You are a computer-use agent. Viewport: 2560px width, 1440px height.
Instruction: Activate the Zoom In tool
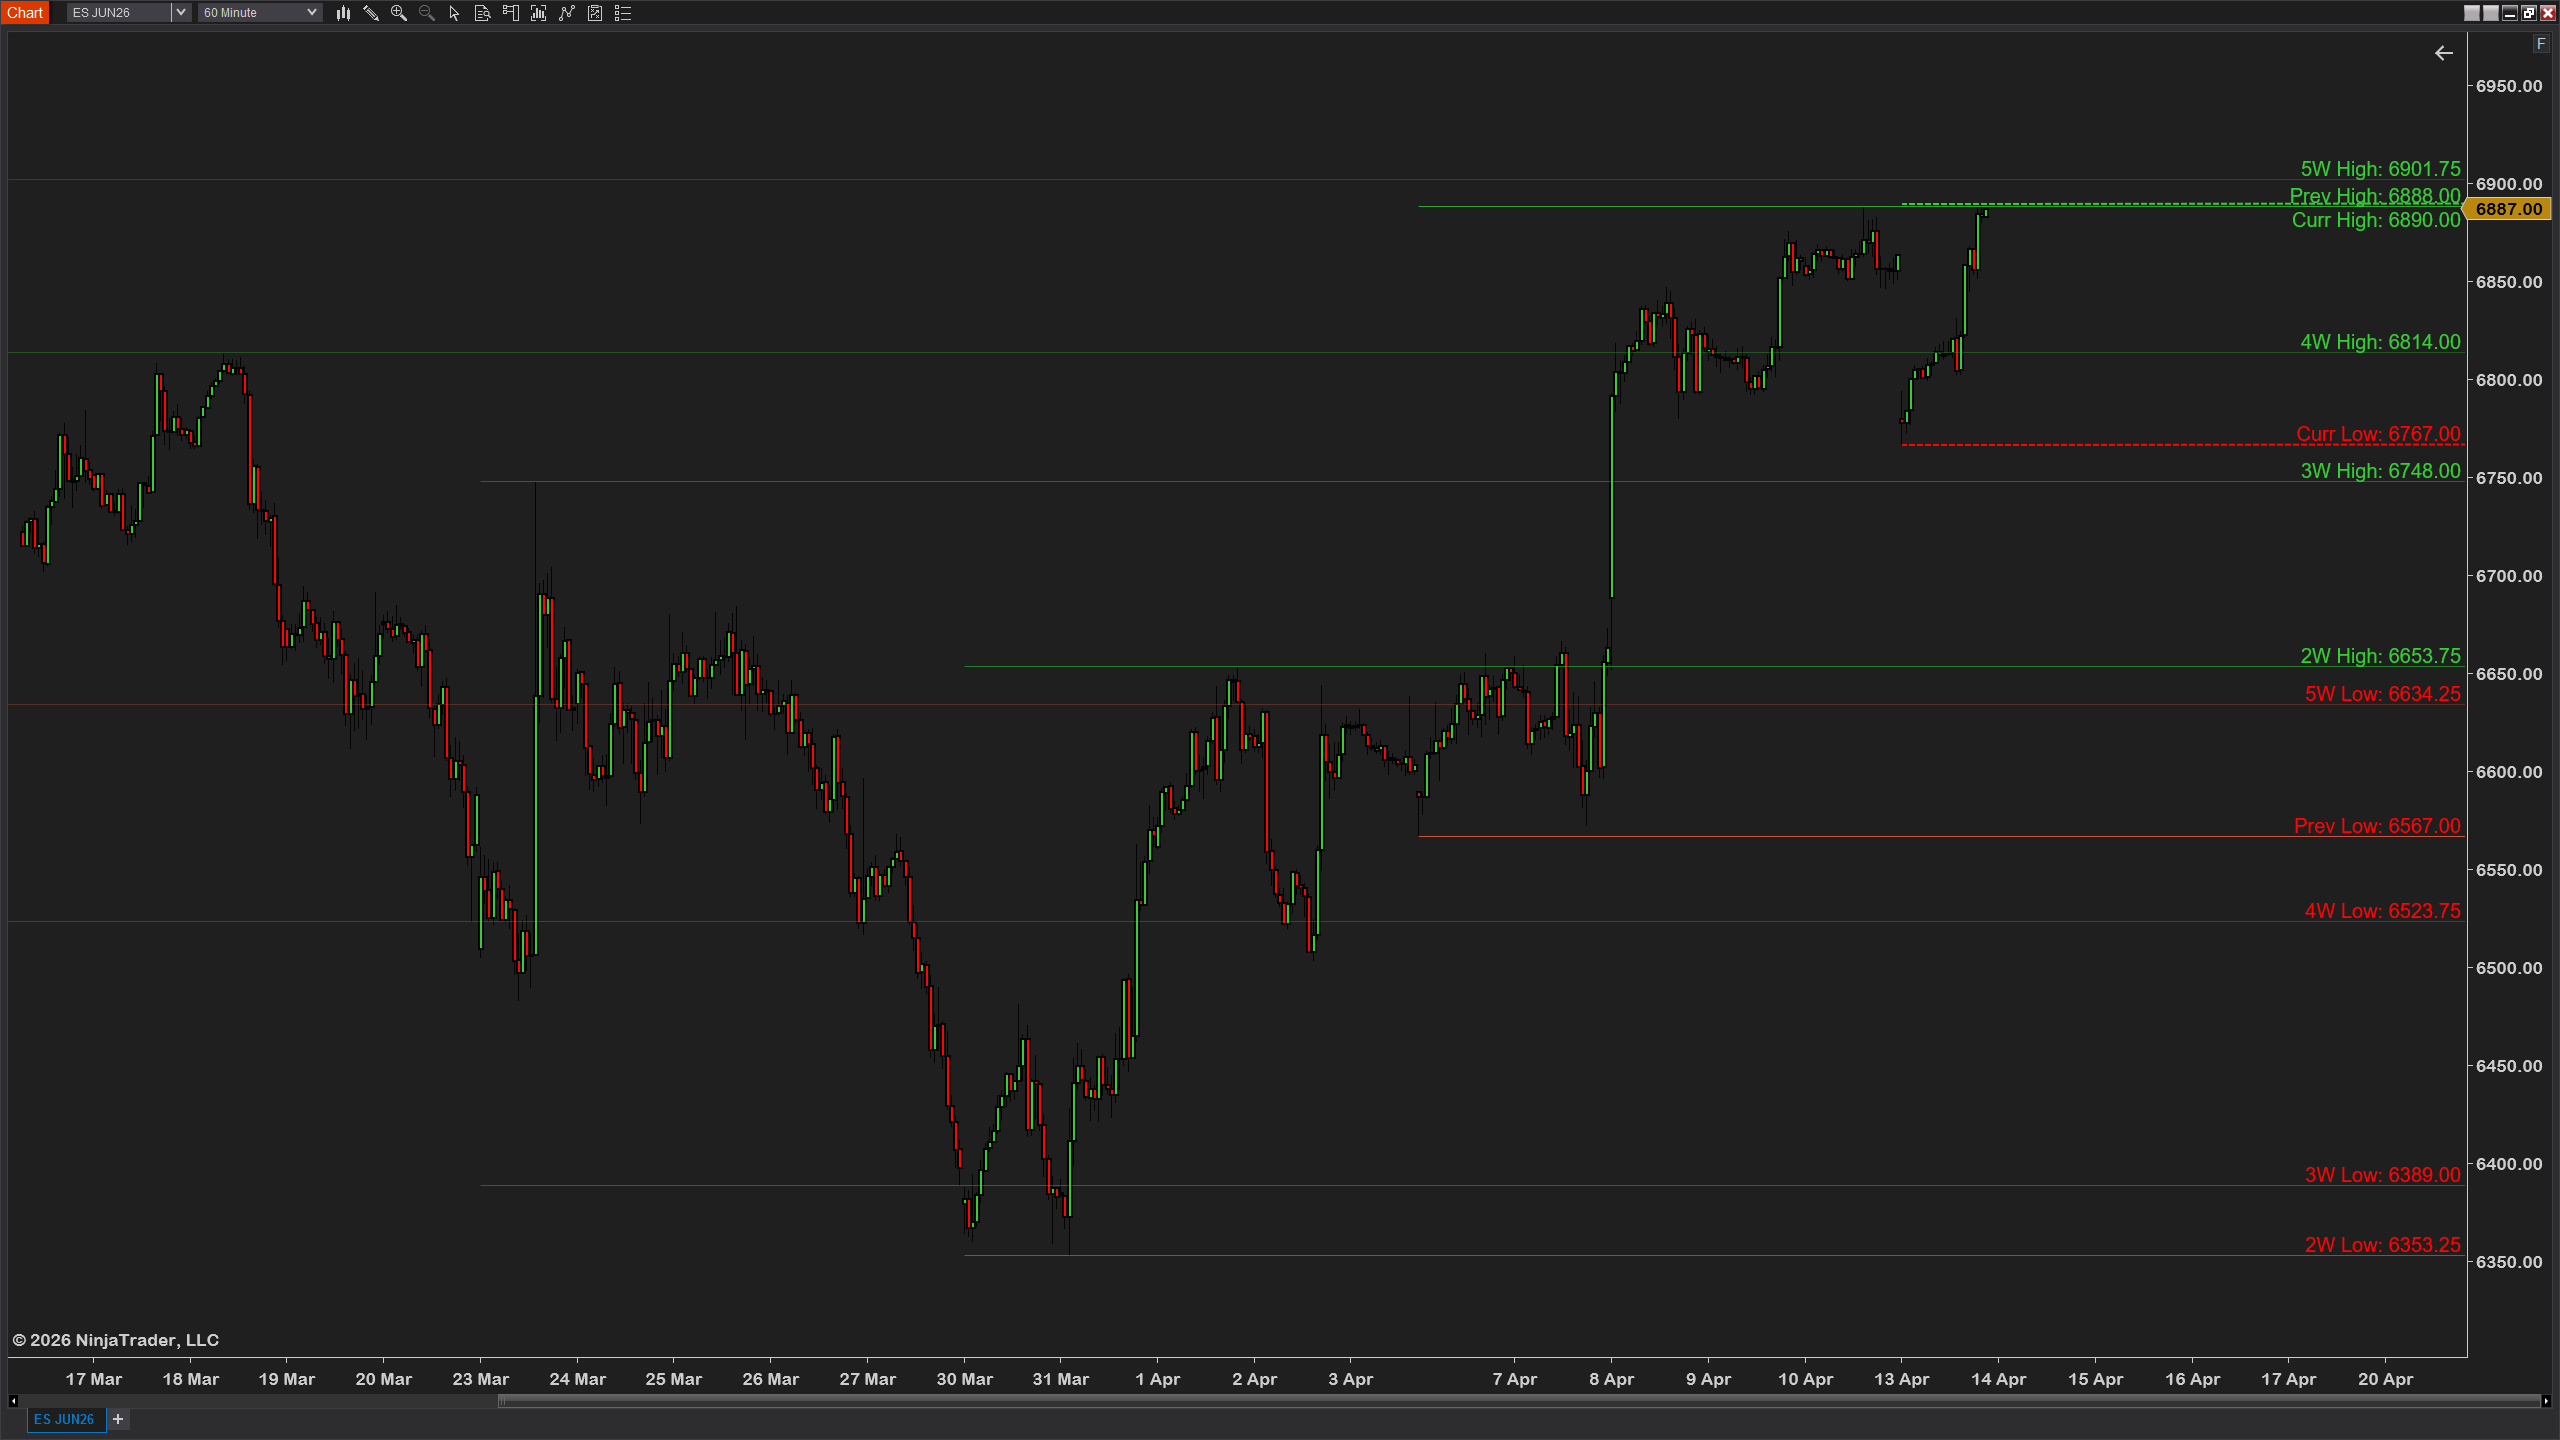(398, 13)
